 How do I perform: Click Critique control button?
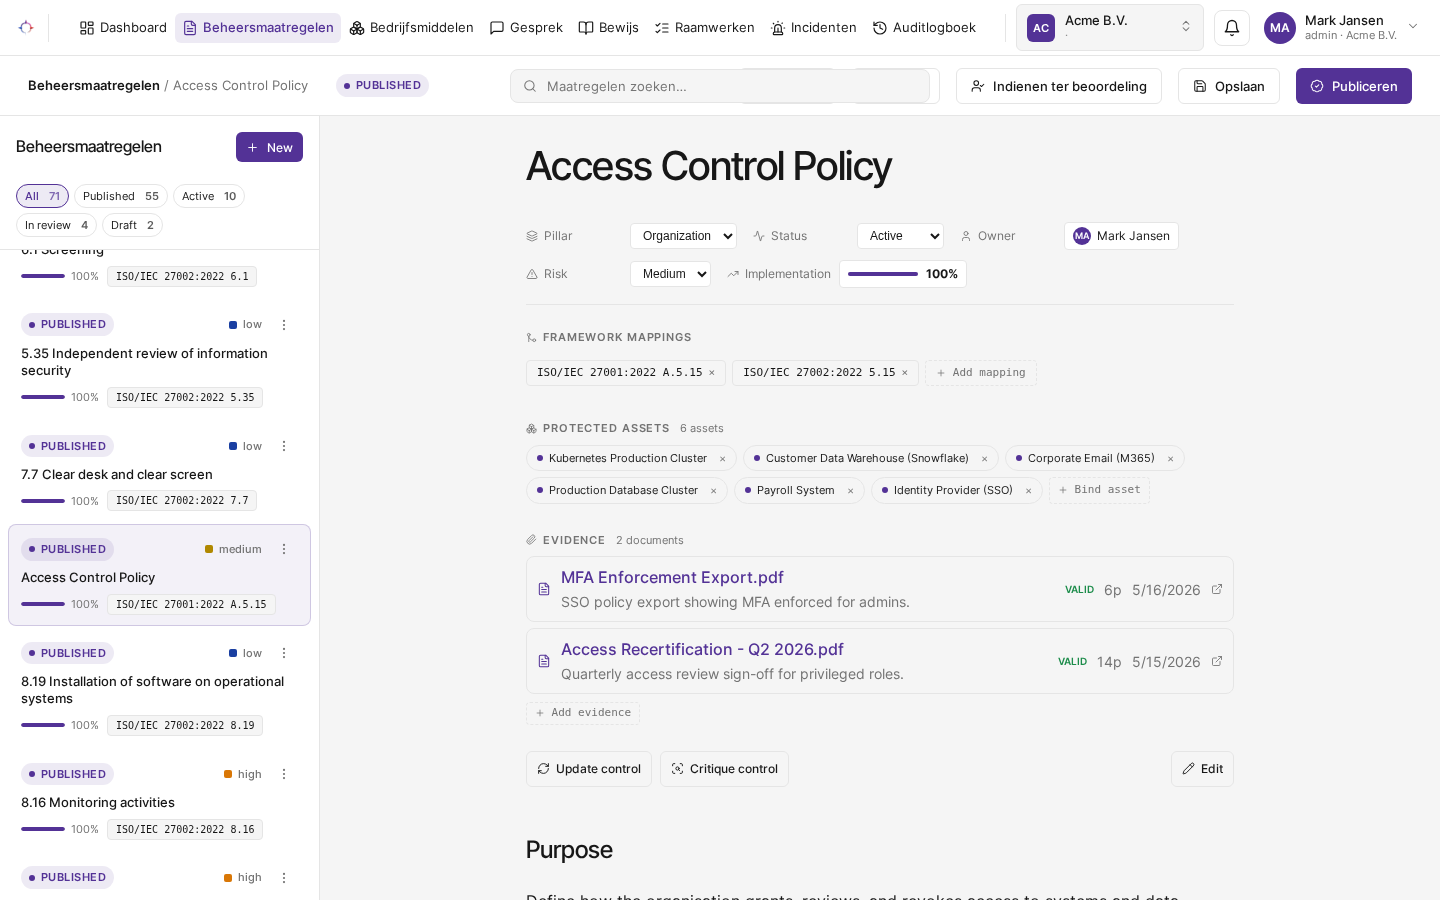click(724, 769)
